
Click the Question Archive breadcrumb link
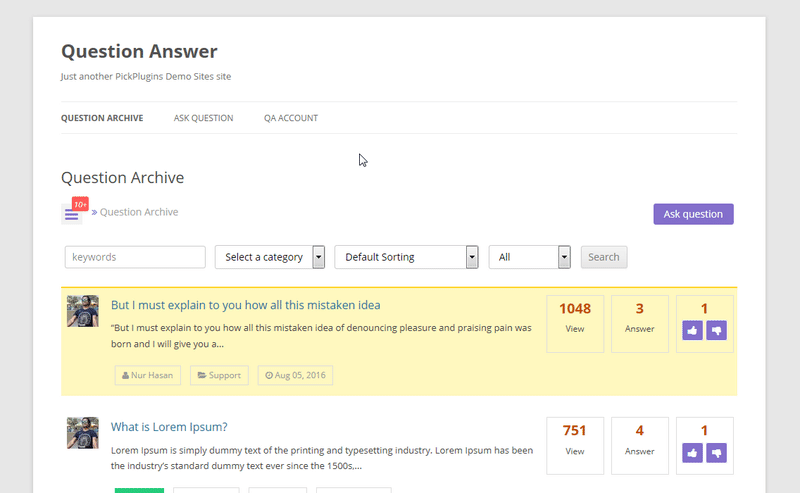(x=139, y=212)
